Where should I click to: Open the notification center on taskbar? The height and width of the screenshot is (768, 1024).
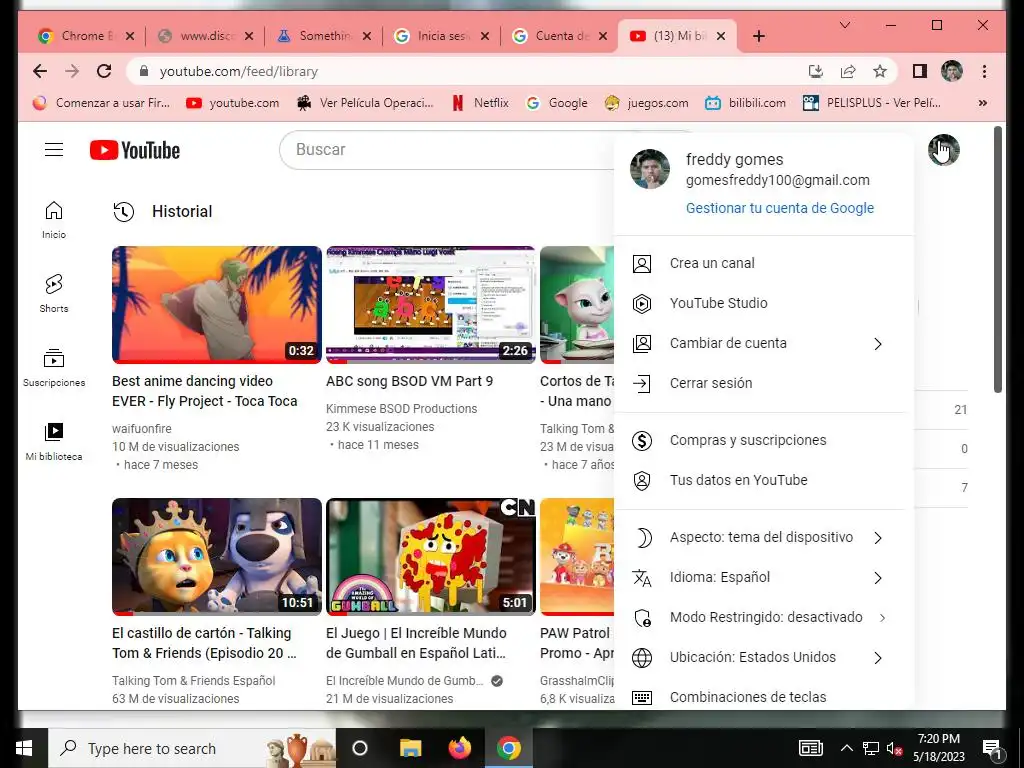point(992,748)
